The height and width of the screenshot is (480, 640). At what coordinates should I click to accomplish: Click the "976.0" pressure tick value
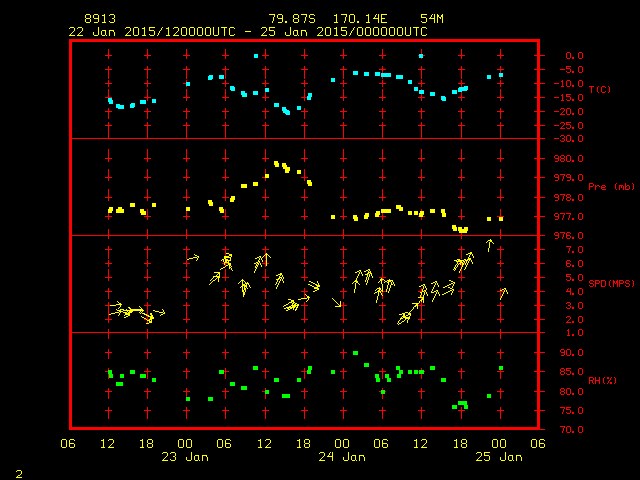pos(569,236)
